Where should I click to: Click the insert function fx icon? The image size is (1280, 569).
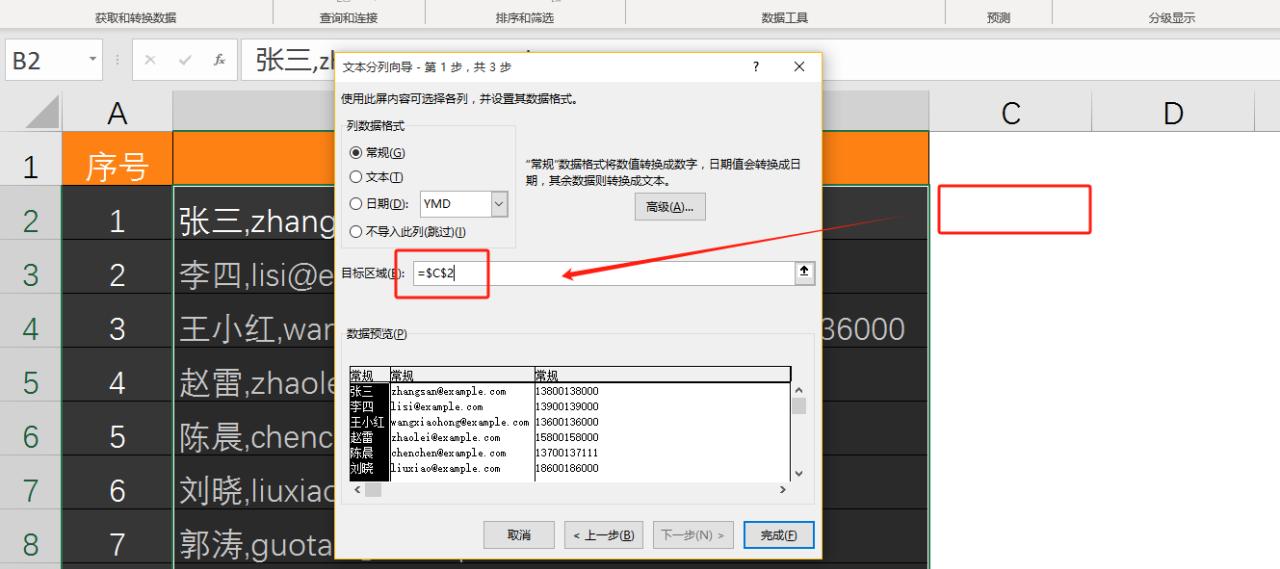(219, 60)
